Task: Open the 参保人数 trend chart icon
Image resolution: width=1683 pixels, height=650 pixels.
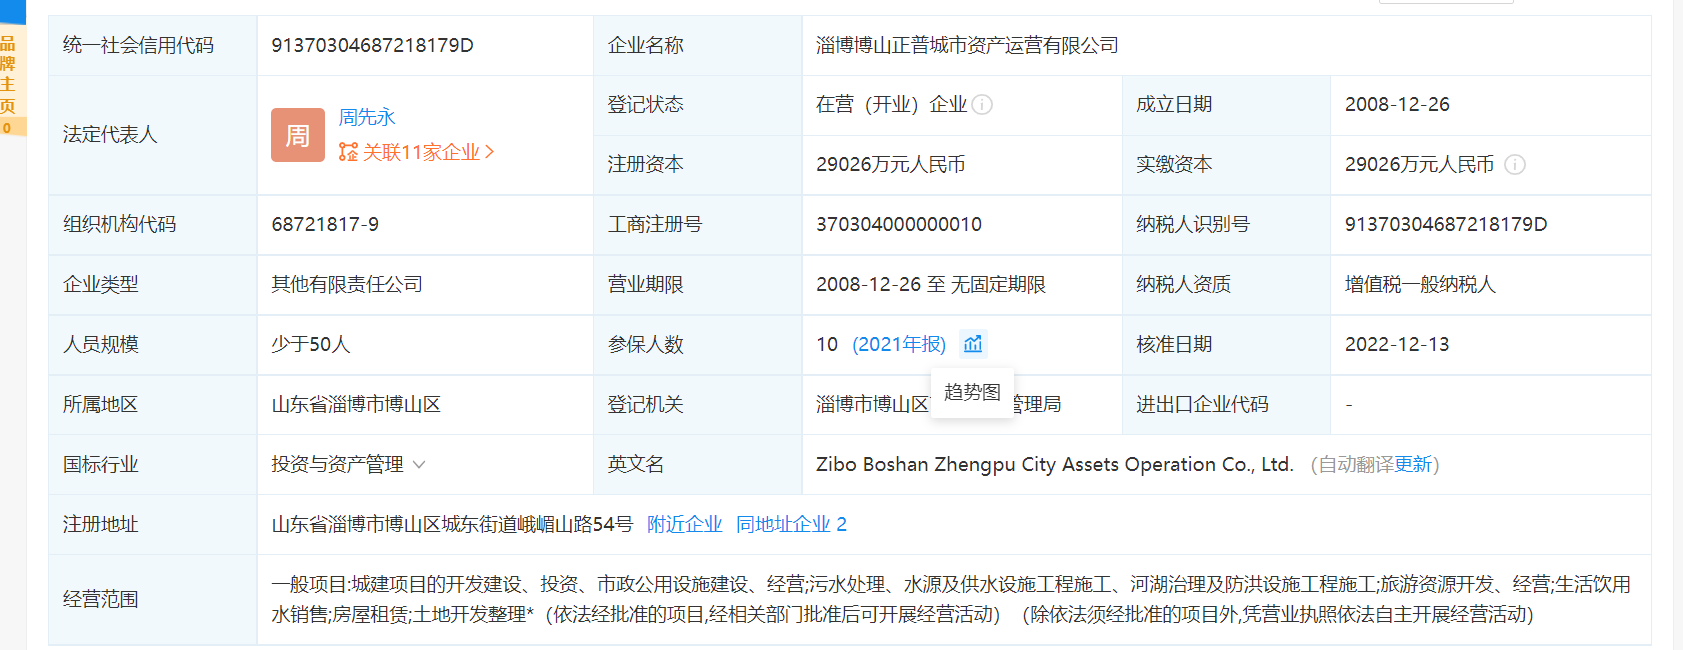Action: [973, 344]
